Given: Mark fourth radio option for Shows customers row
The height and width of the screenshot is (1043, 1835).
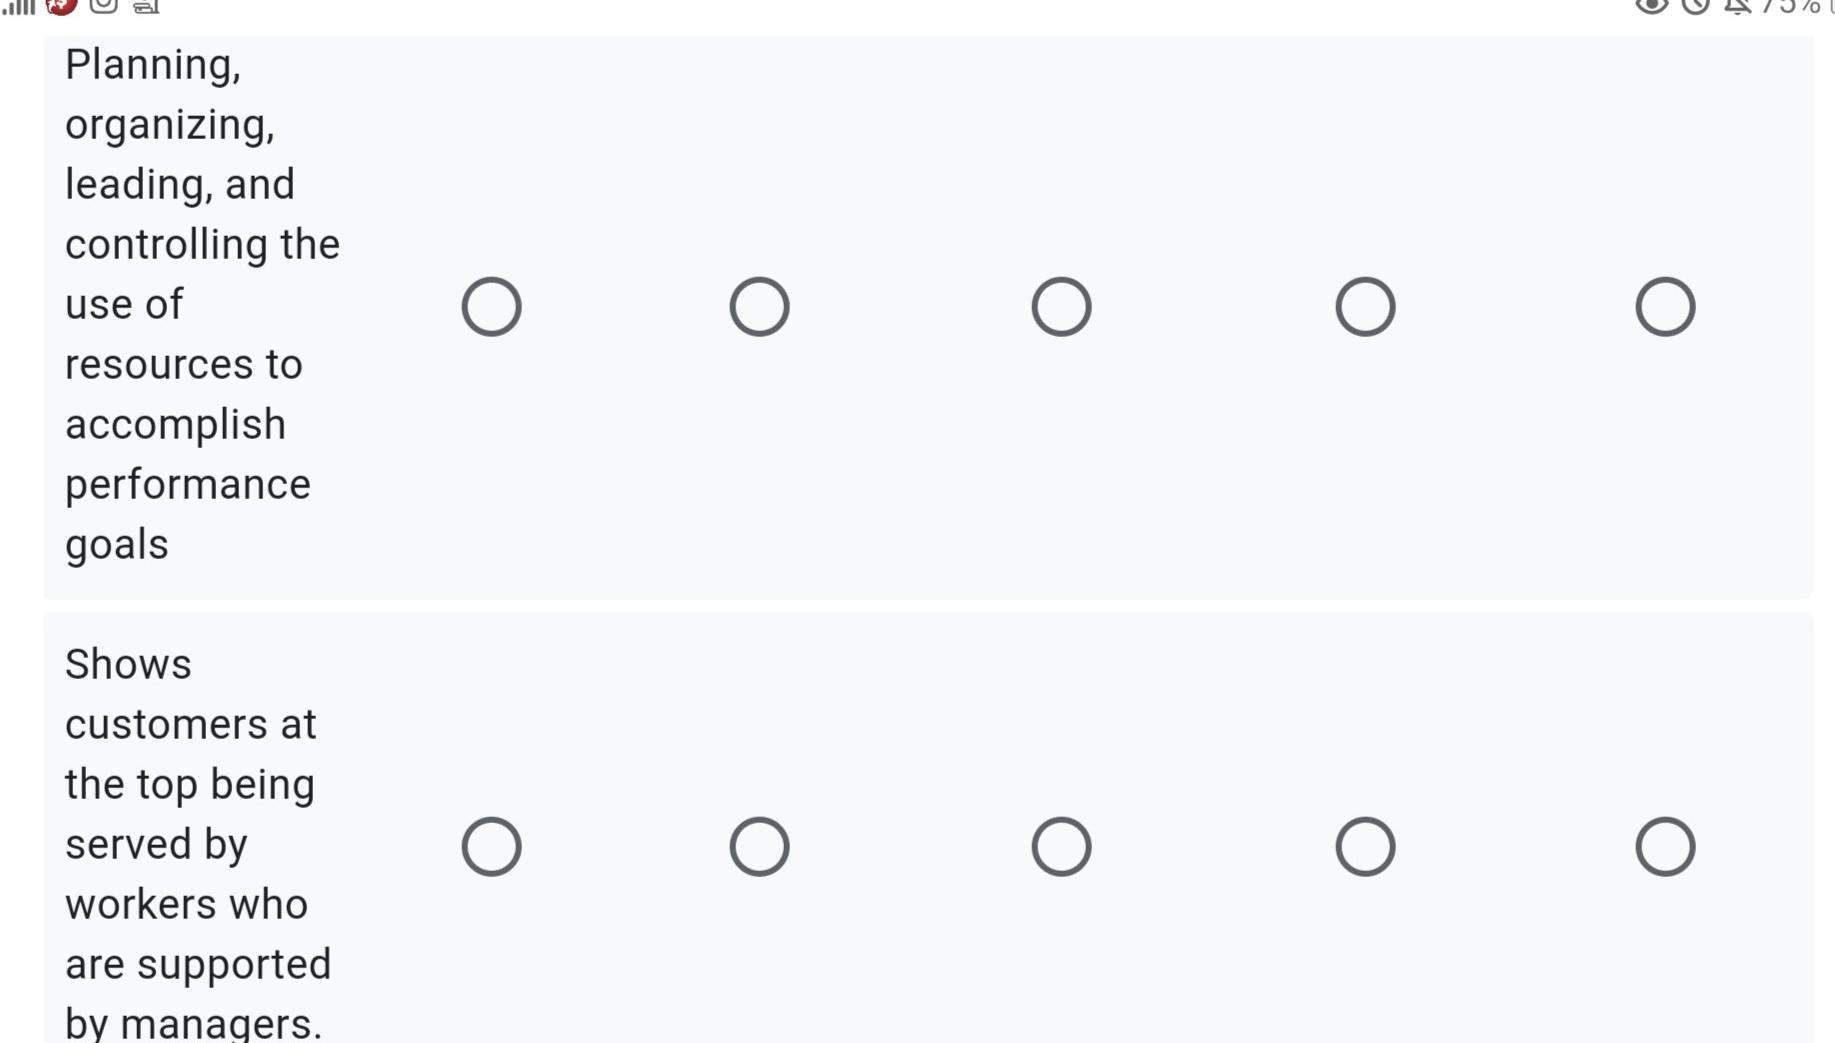Looking at the screenshot, I should (x=1365, y=847).
